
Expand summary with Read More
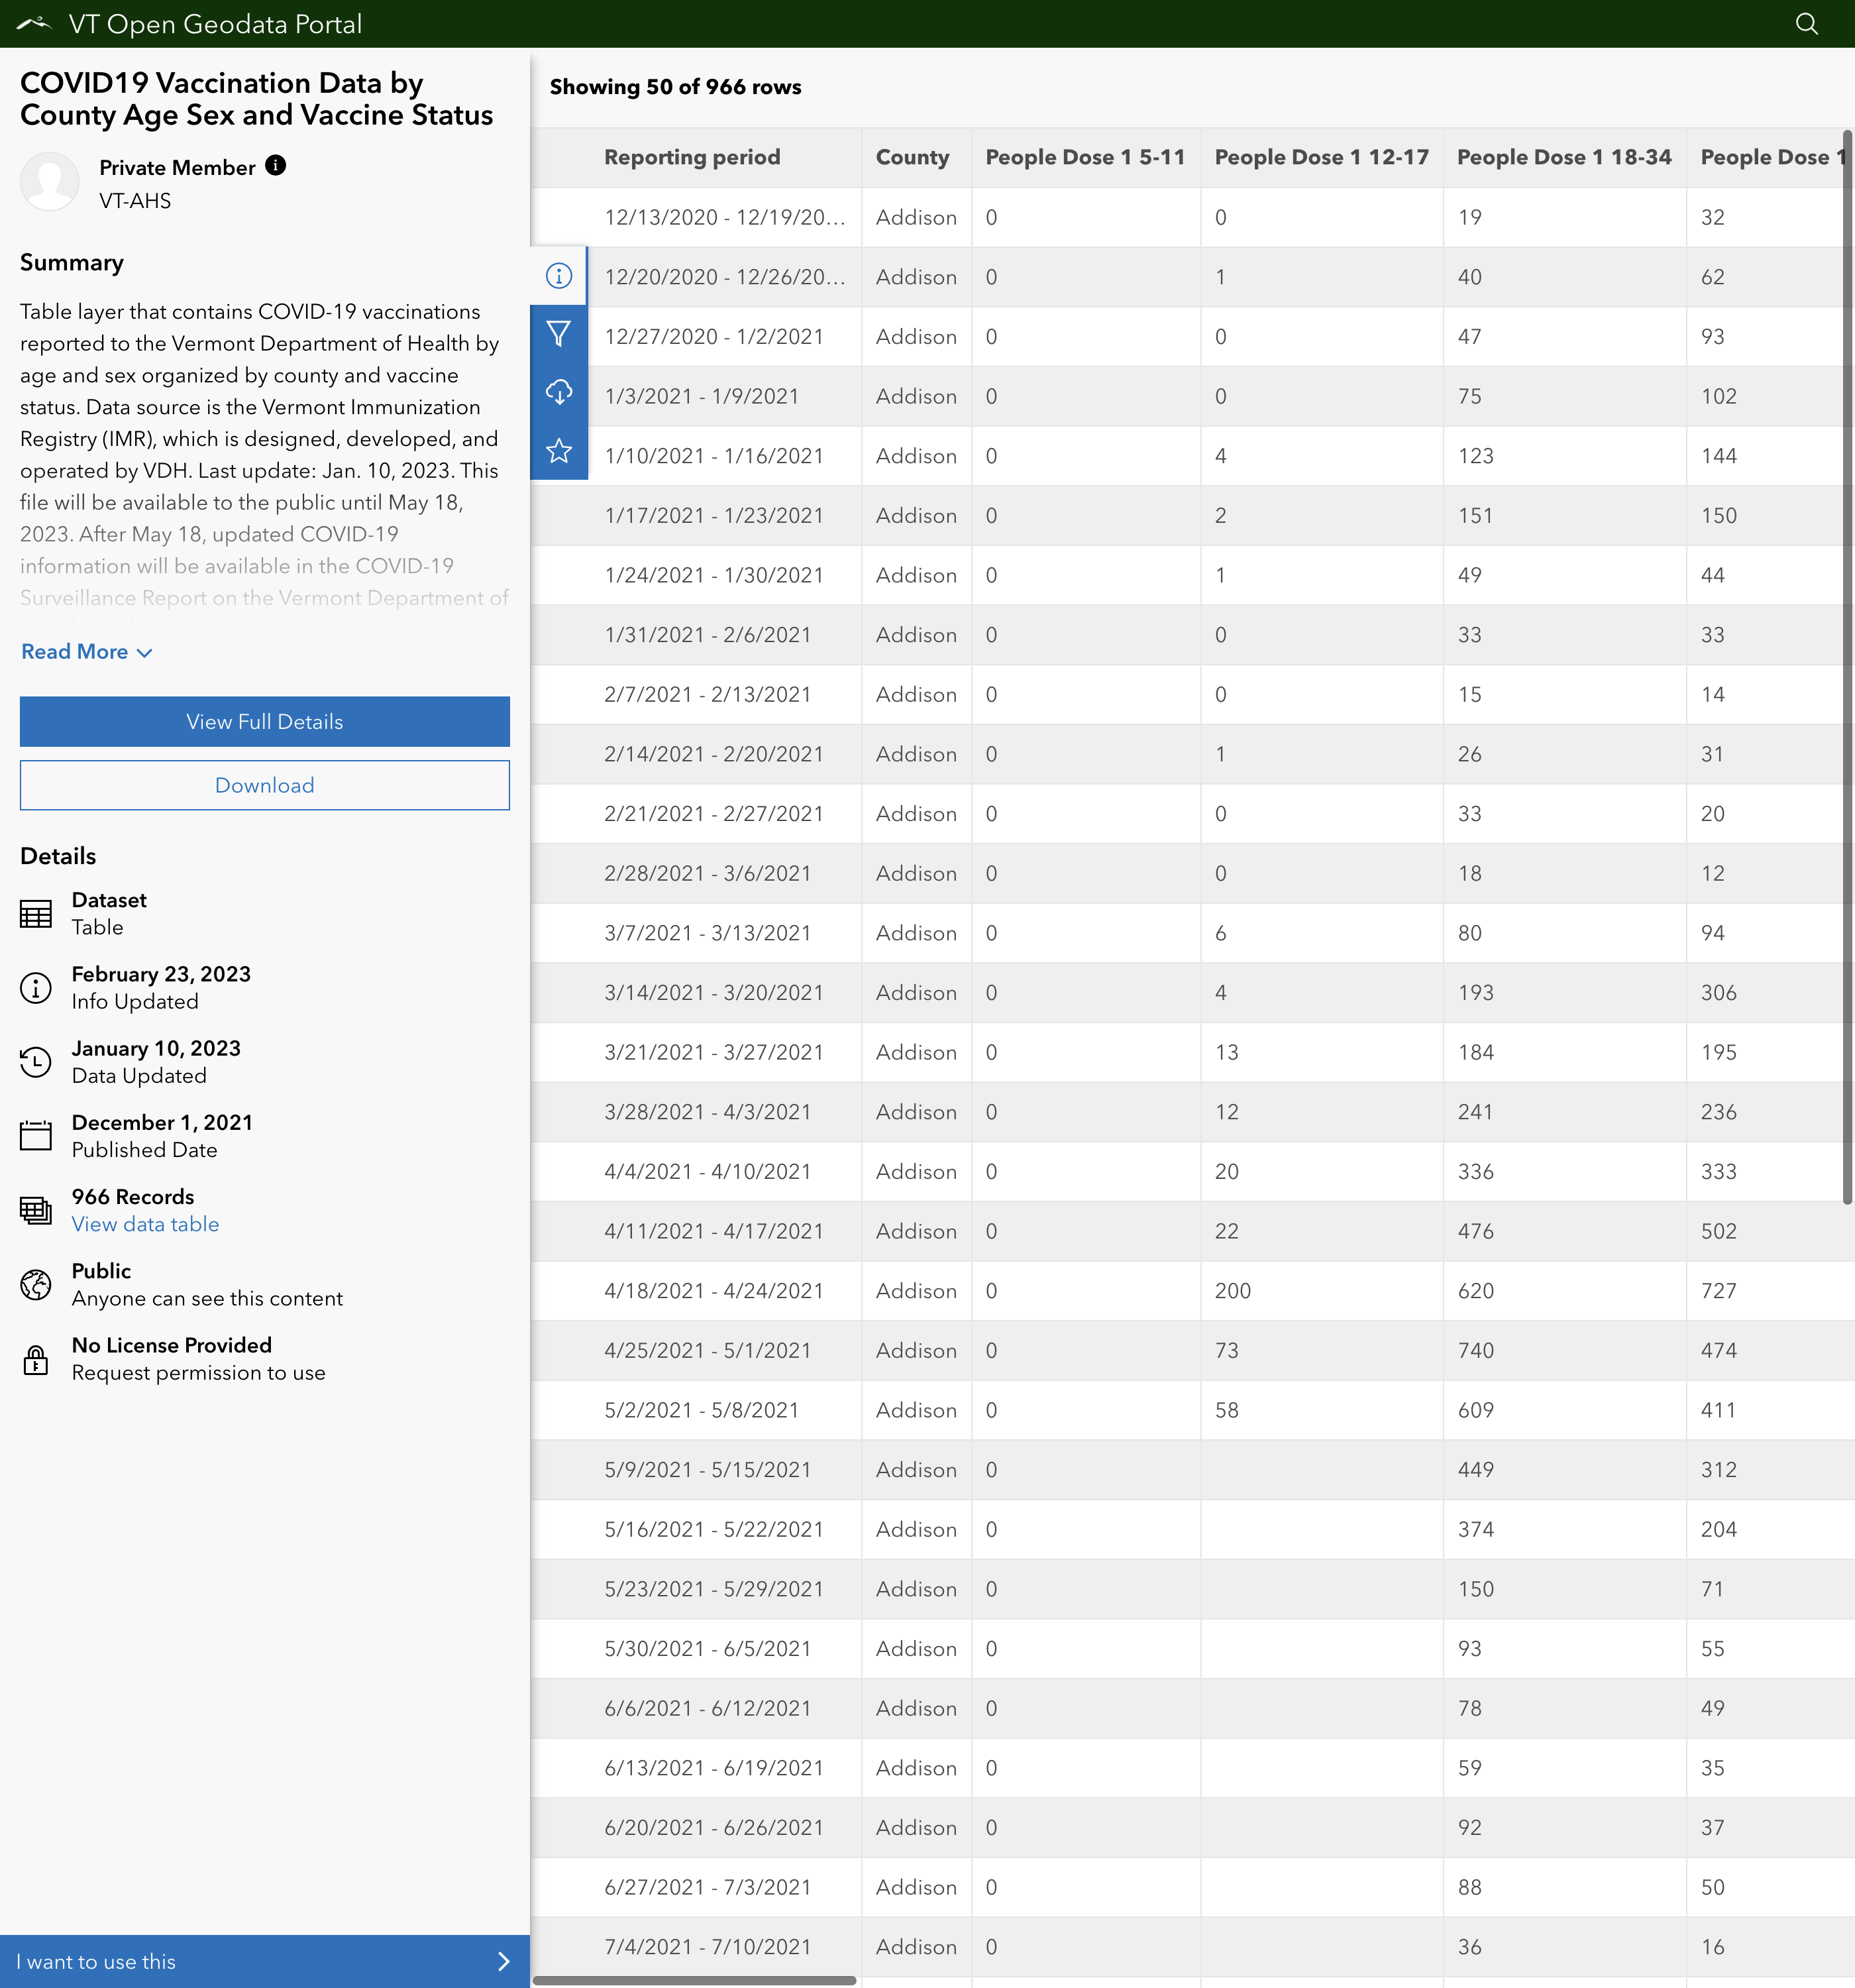click(86, 652)
